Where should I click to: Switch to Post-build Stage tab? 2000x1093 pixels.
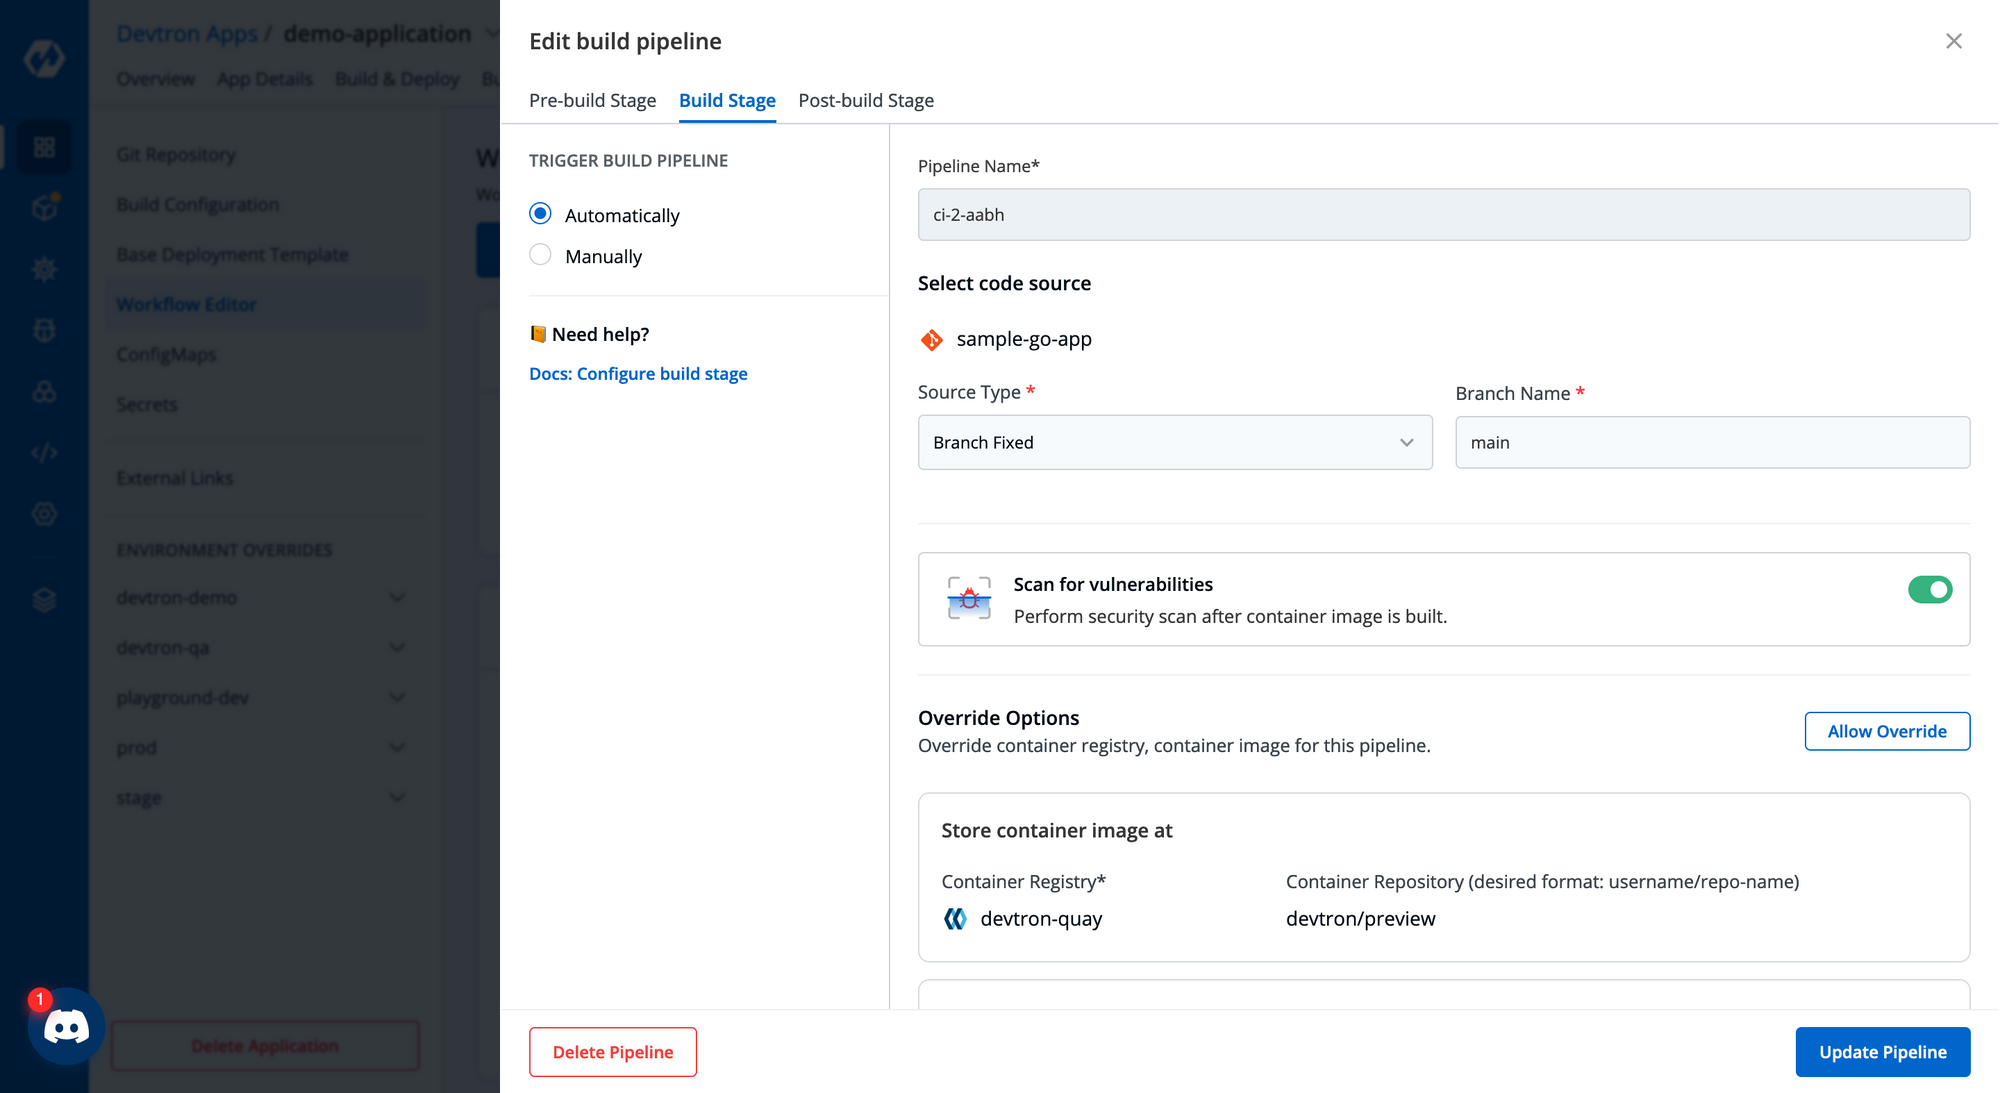pyautogui.click(x=866, y=101)
